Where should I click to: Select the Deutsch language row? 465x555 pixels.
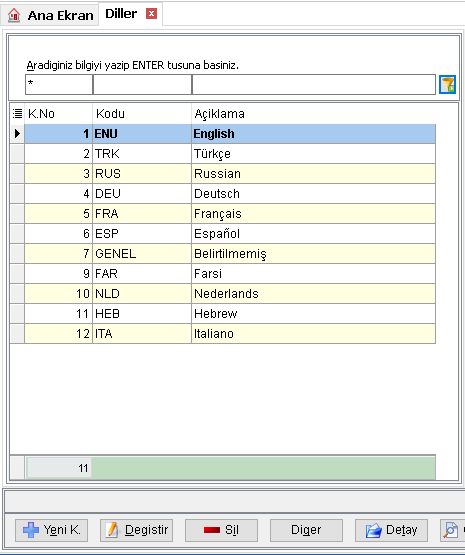[x=230, y=194]
